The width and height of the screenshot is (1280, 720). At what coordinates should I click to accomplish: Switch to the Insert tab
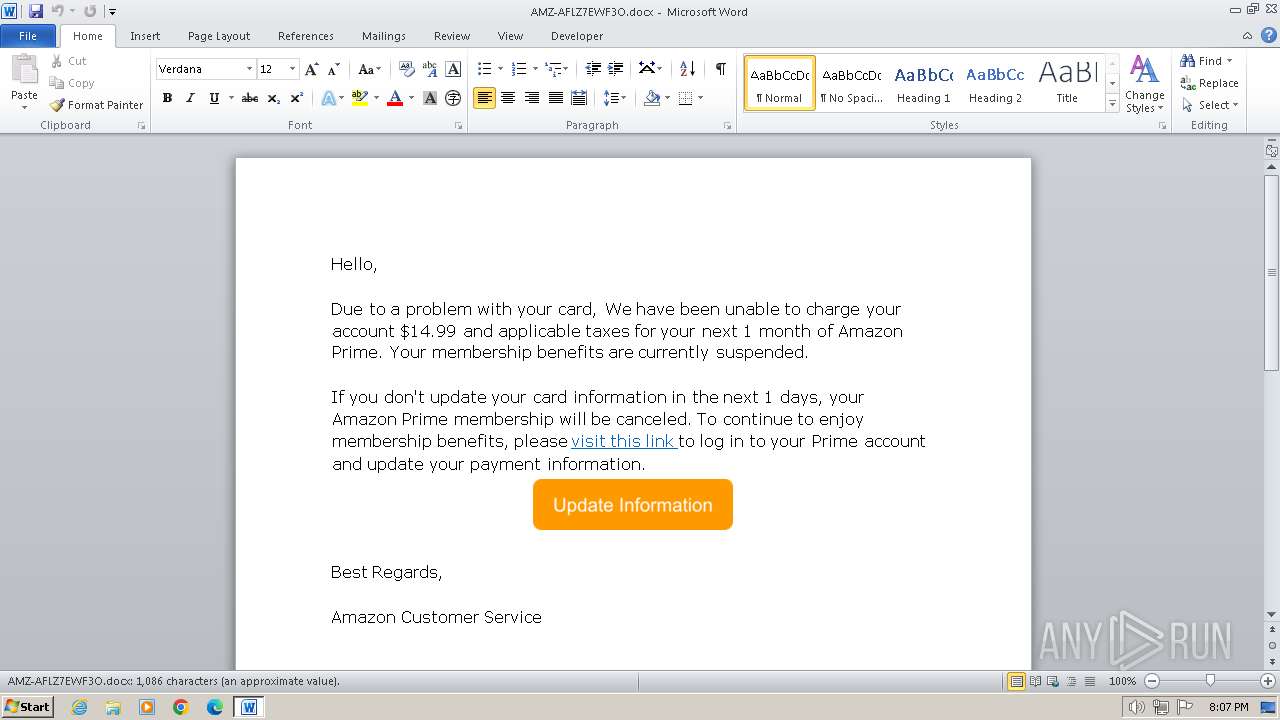point(145,36)
